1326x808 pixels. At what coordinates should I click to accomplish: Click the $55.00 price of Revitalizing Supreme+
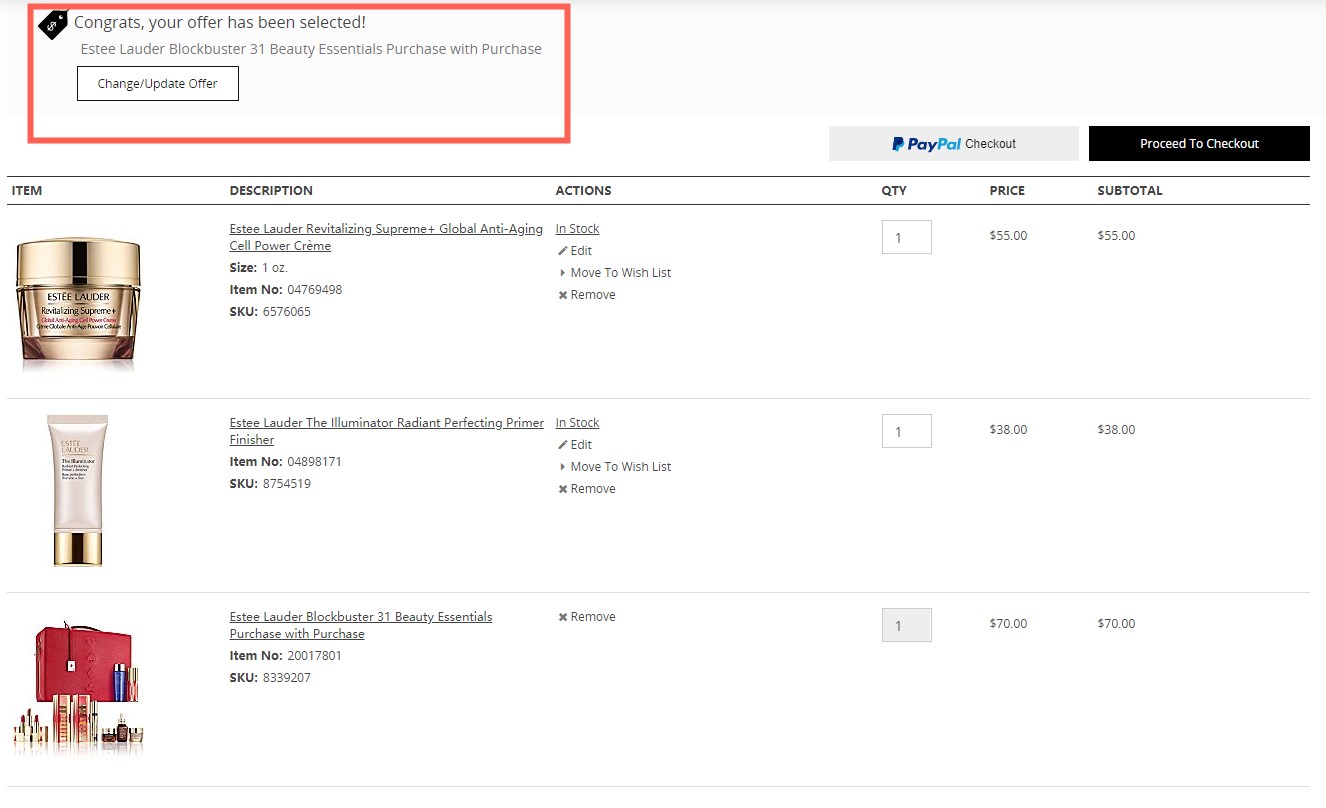pos(1008,236)
